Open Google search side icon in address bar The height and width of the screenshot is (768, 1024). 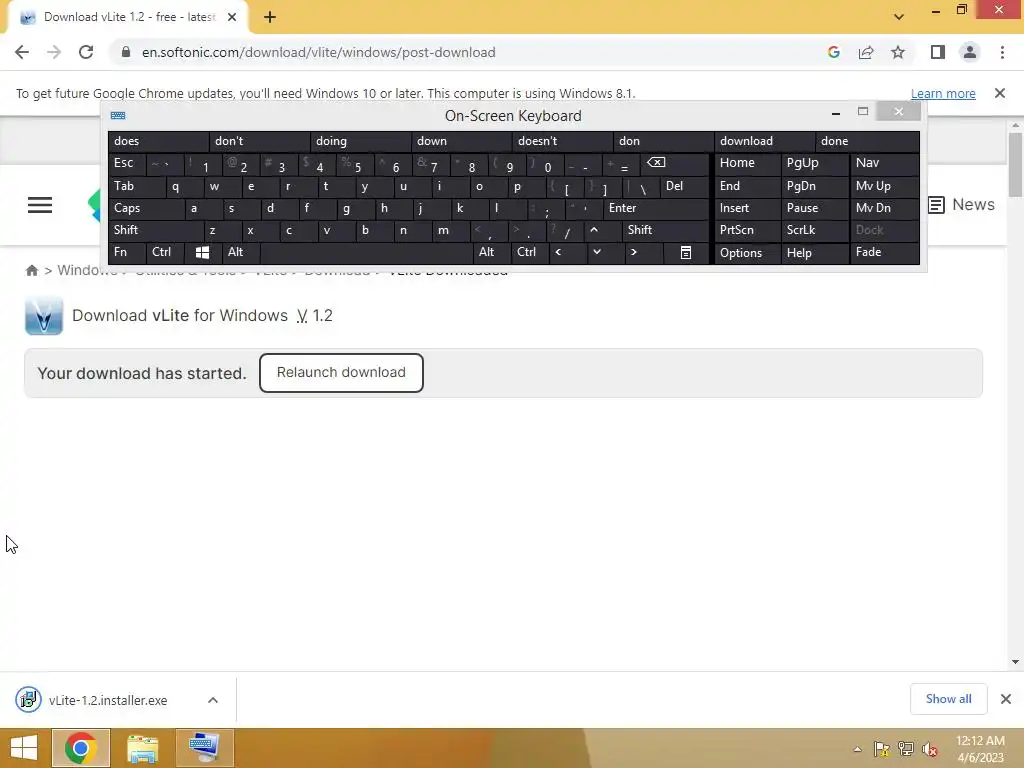coord(833,52)
